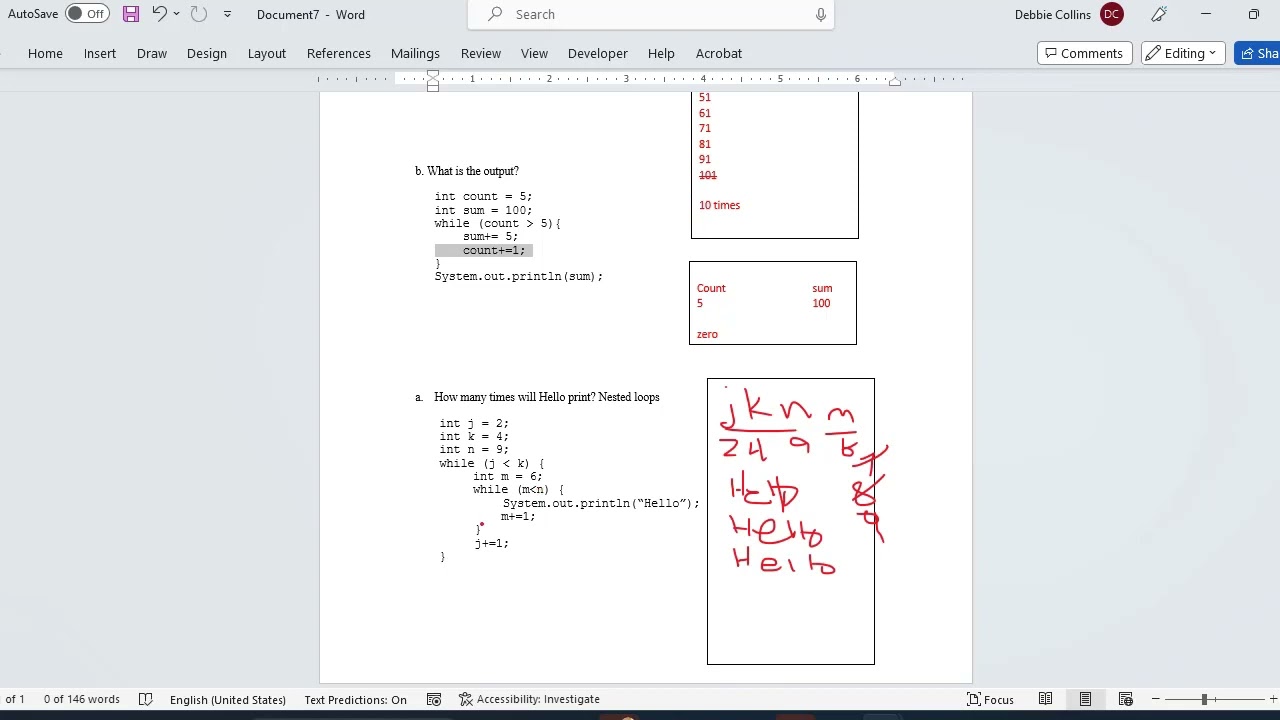Image resolution: width=1280 pixels, height=720 pixels.
Task: Click the Save icon in title bar
Action: [x=131, y=14]
